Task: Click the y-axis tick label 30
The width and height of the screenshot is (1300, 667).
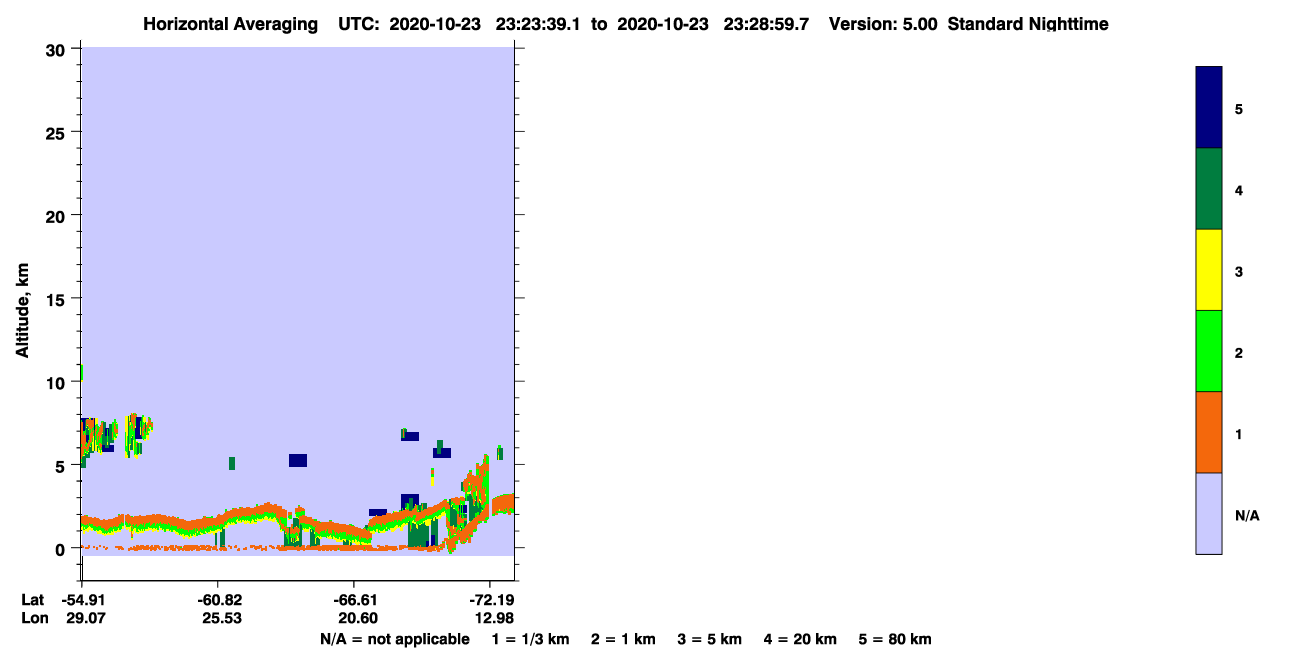Action: click(58, 49)
